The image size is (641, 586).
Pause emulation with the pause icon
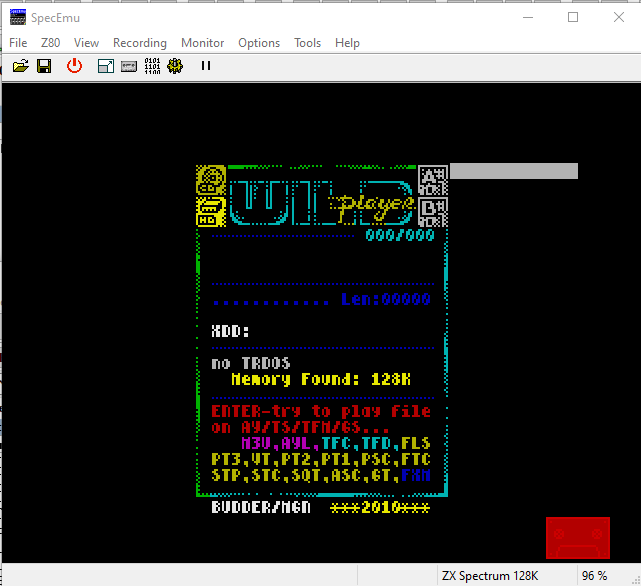206,66
